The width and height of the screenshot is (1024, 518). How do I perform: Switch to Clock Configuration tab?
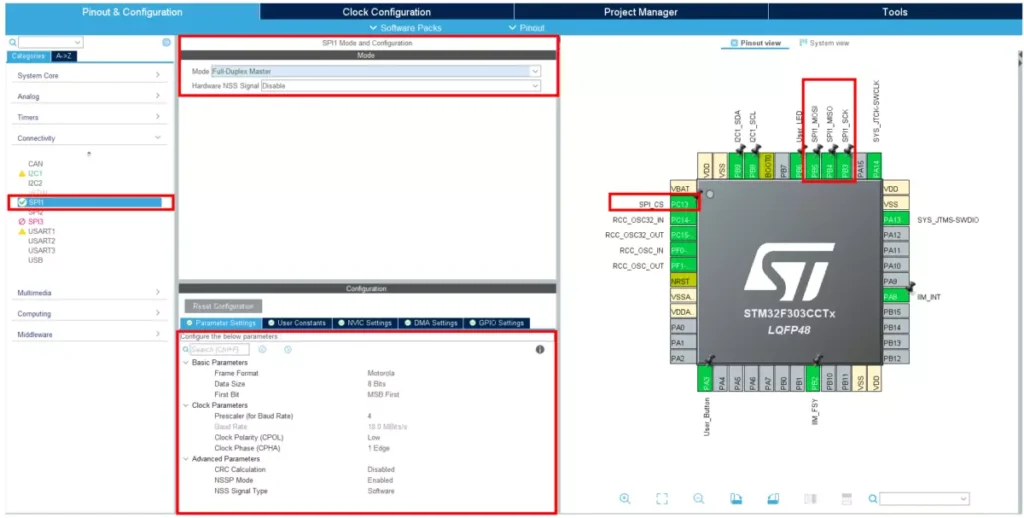pos(387,12)
